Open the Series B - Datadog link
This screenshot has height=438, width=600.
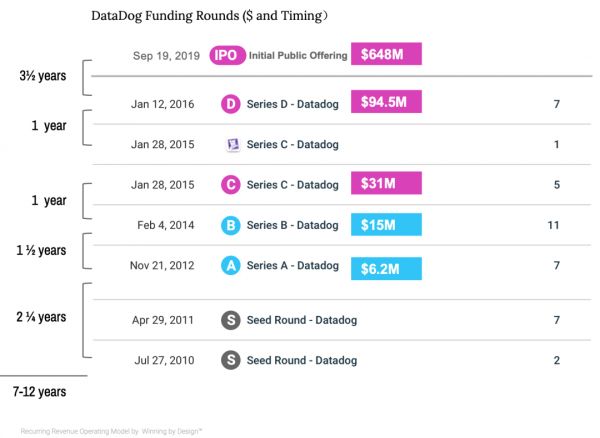[293, 226]
